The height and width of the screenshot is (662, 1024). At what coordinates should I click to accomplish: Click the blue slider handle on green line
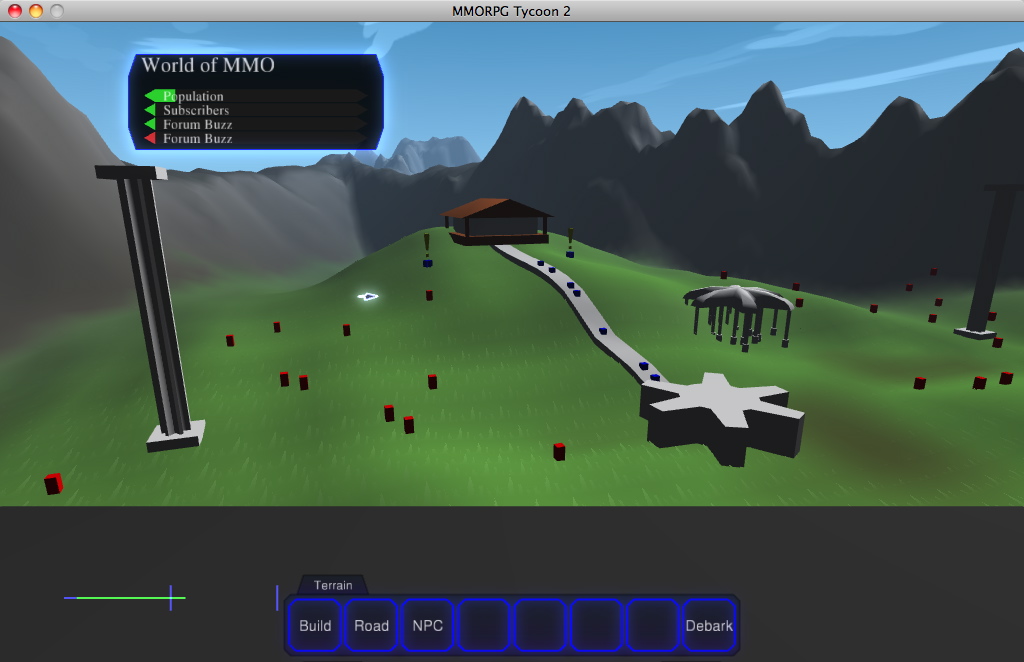point(170,597)
